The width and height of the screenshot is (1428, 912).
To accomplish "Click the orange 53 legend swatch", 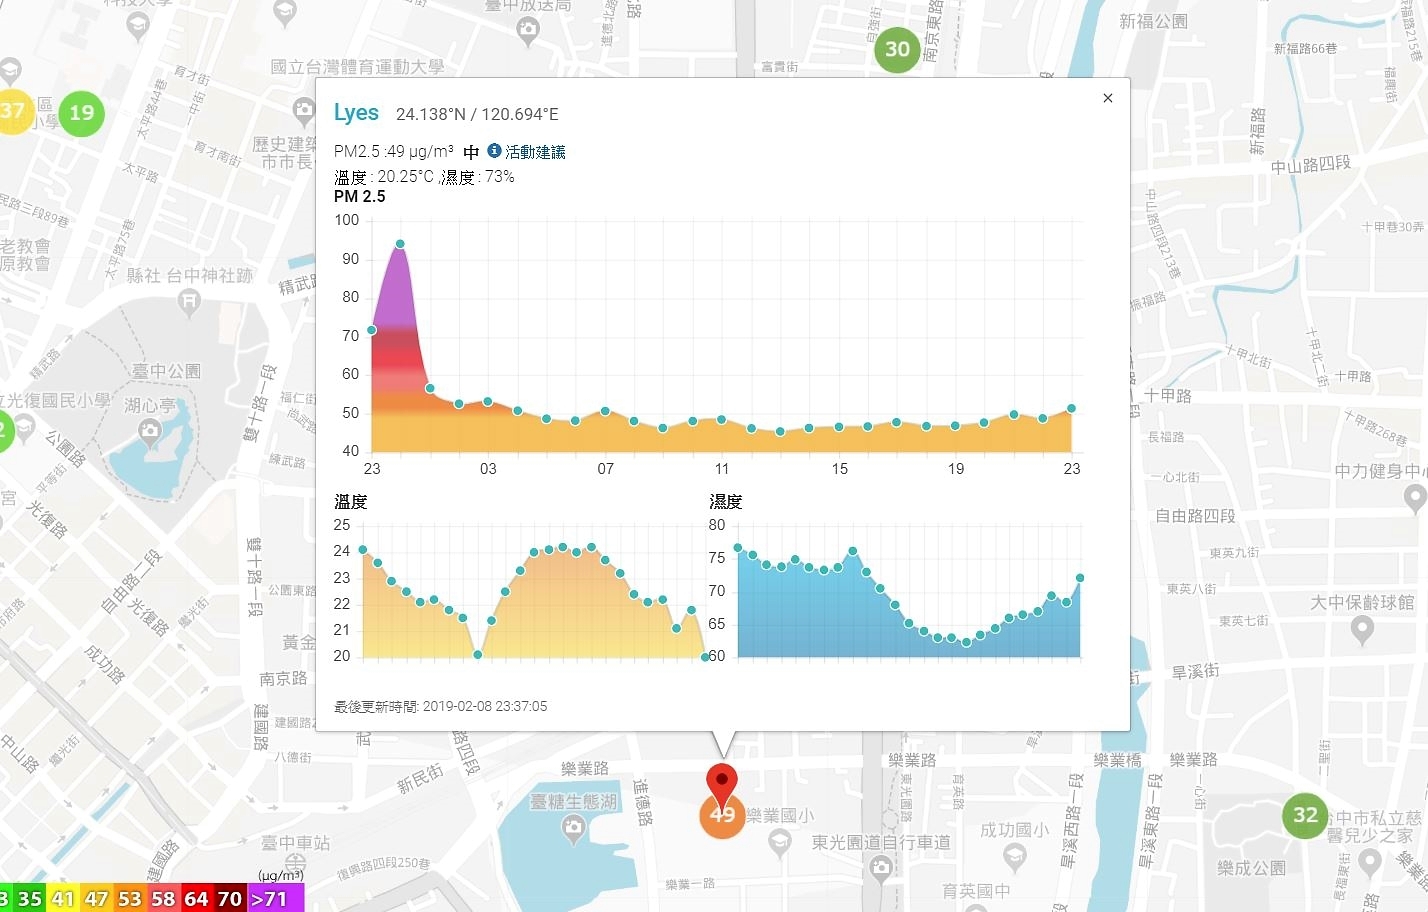I will [x=130, y=899].
